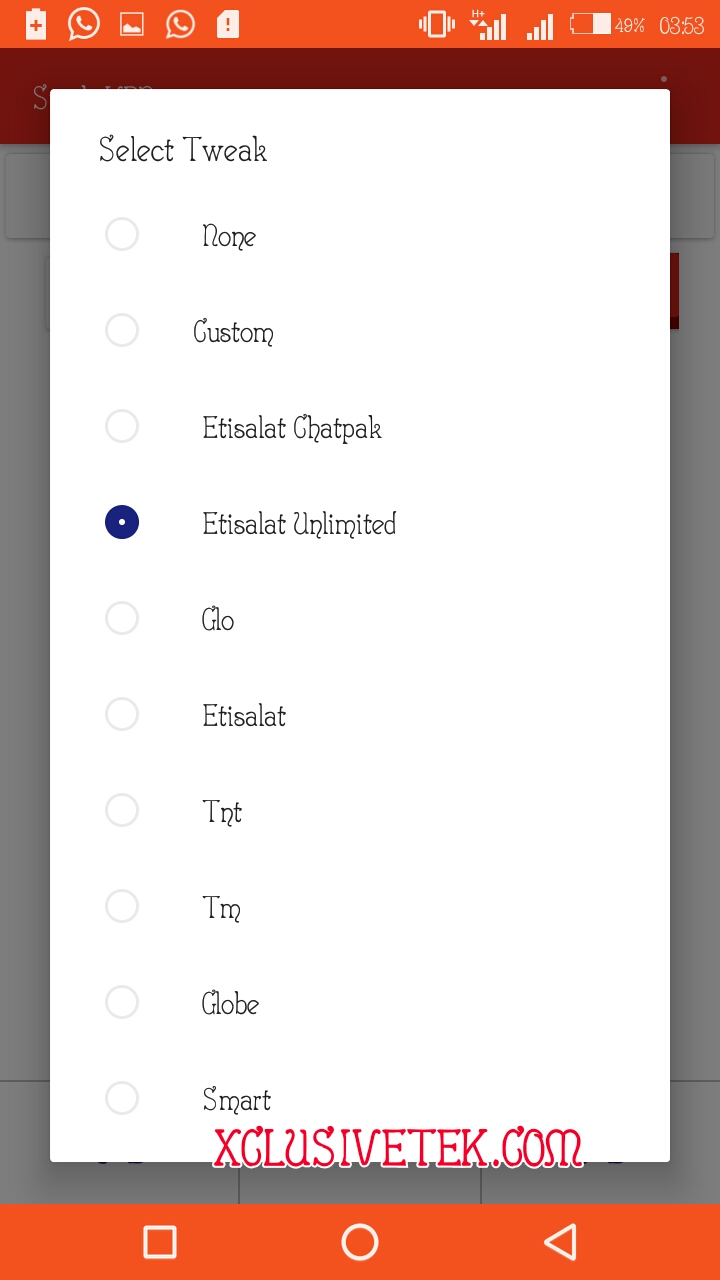This screenshot has width=720, height=1280.
Task: Select the plain Etisalat radio button
Action: (122, 715)
